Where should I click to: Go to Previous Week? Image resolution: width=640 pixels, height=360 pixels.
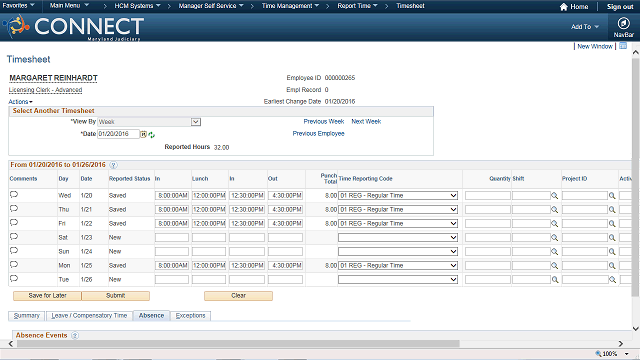click(324, 122)
